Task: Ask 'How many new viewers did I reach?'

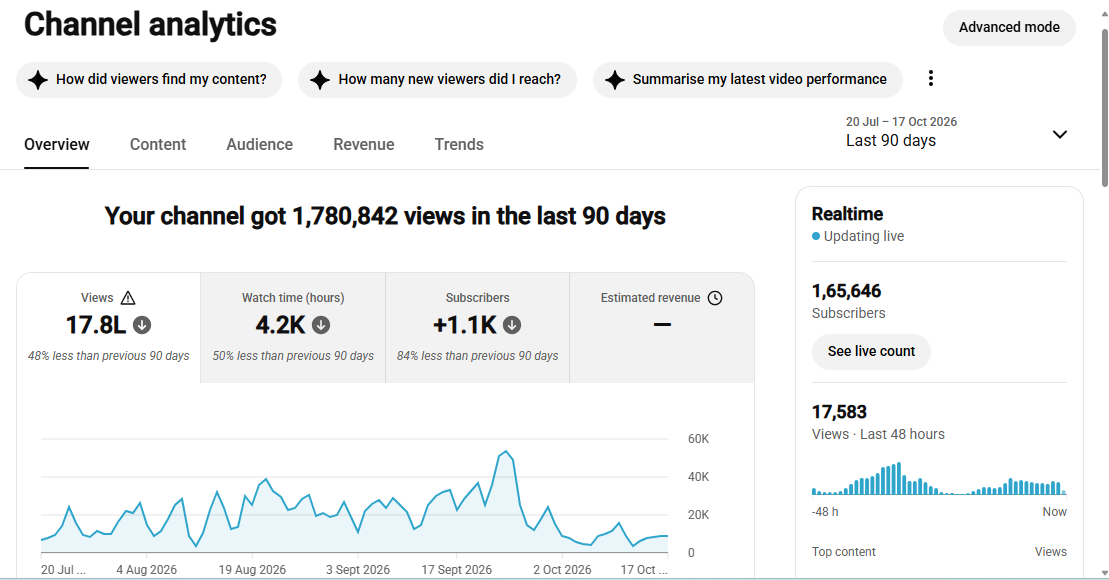Action: click(x=437, y=80)
